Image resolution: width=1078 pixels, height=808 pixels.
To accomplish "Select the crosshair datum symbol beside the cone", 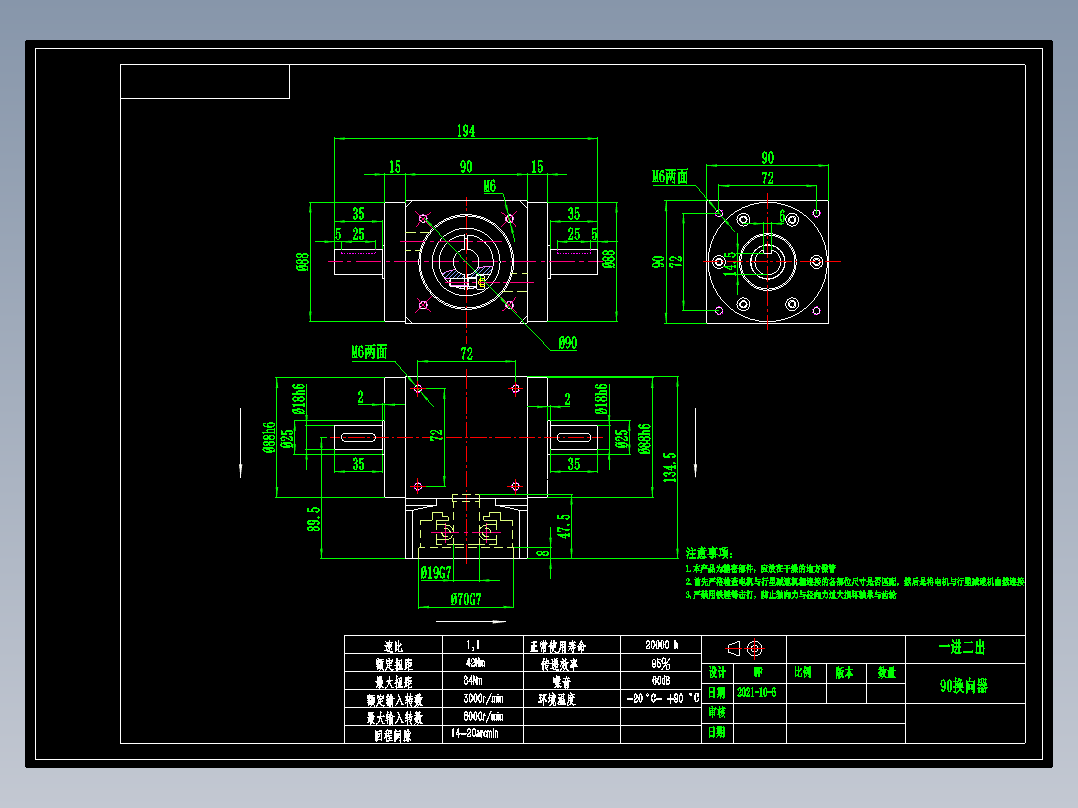I will point(756,648).
